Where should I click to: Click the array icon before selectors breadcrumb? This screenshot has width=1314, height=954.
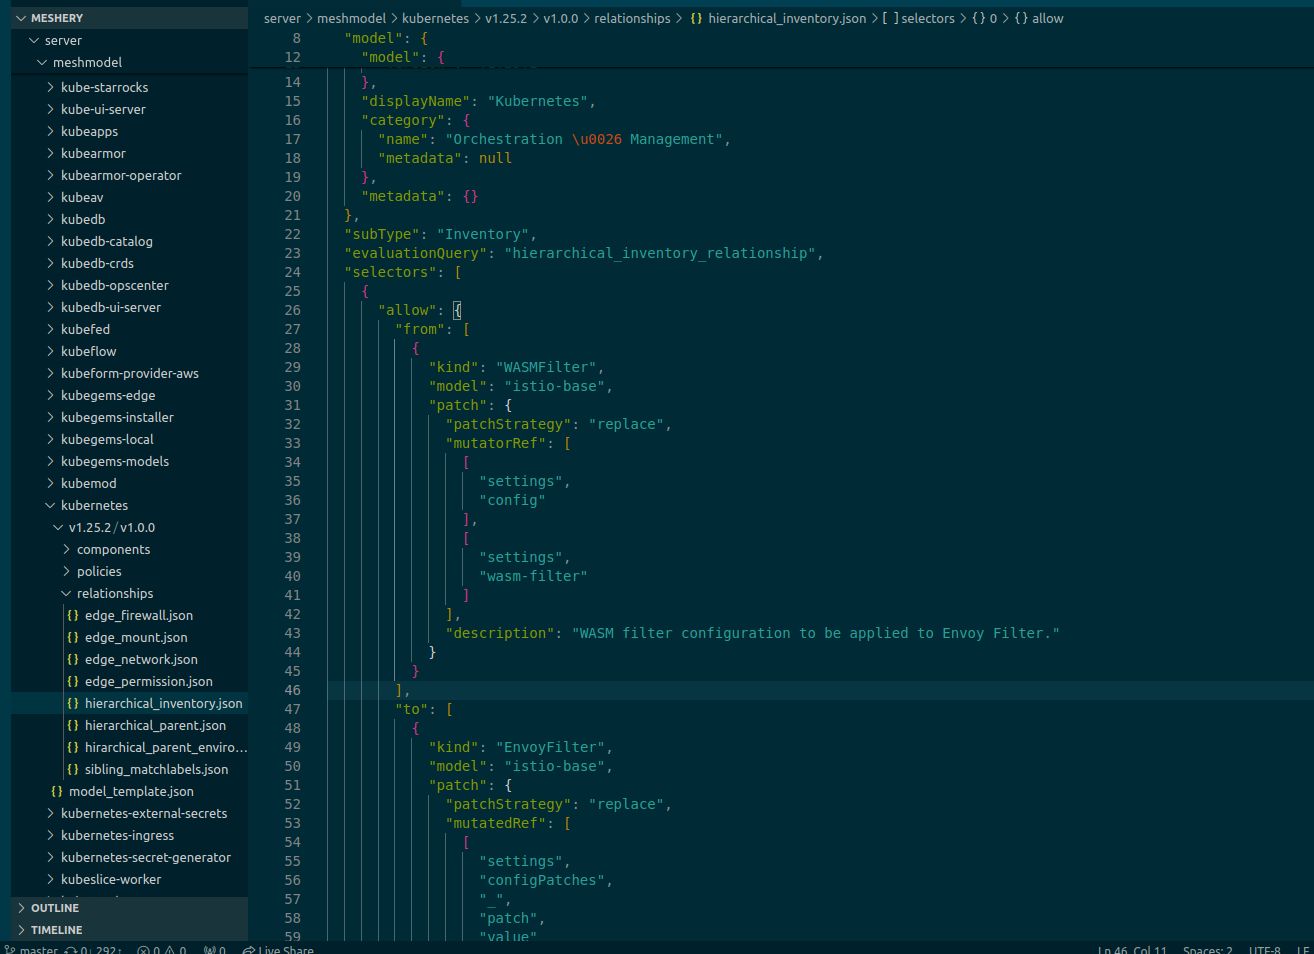click(890, 18)
